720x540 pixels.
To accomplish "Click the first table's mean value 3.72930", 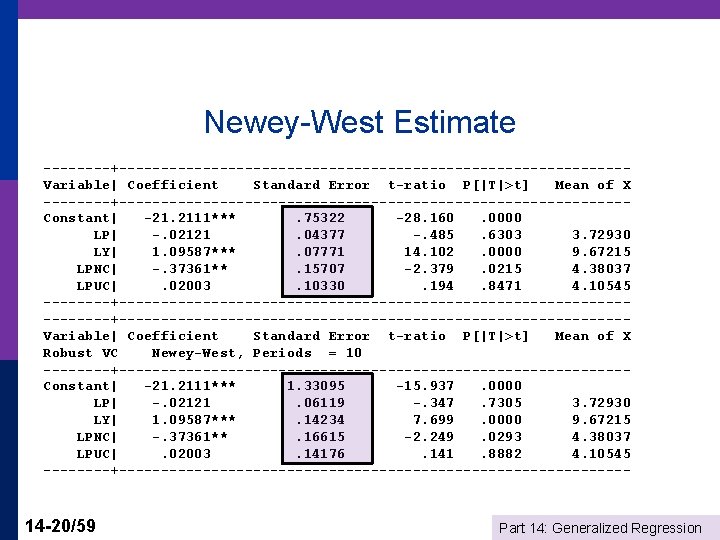I will point(602,235).
